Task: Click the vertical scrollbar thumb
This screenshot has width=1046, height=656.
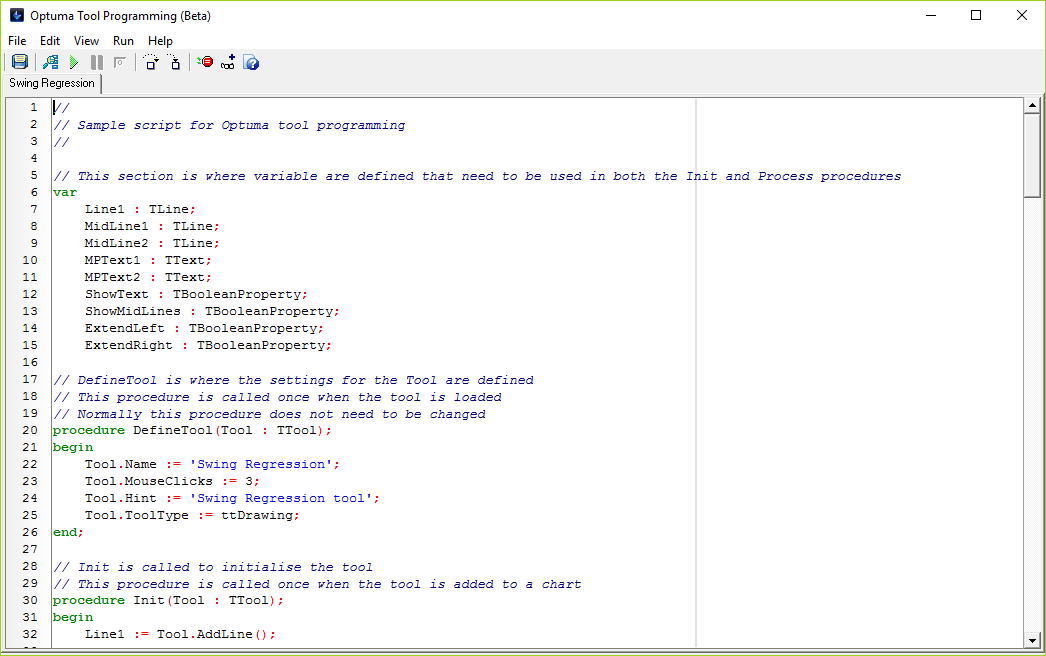Action: click(1033, 155)
